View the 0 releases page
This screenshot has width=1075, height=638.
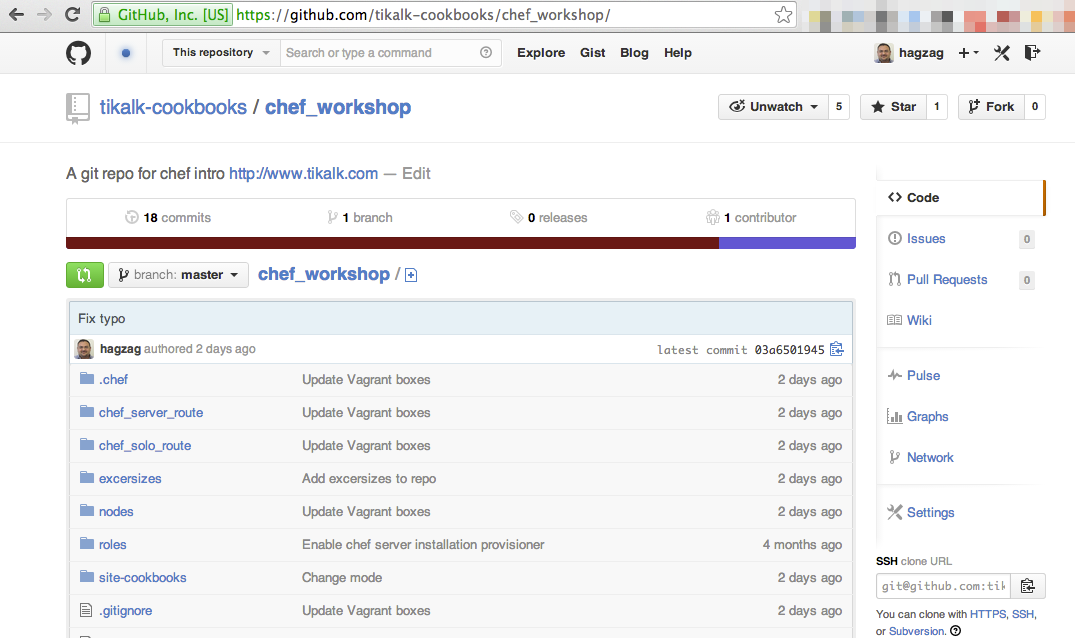click(x=548, y=217)
